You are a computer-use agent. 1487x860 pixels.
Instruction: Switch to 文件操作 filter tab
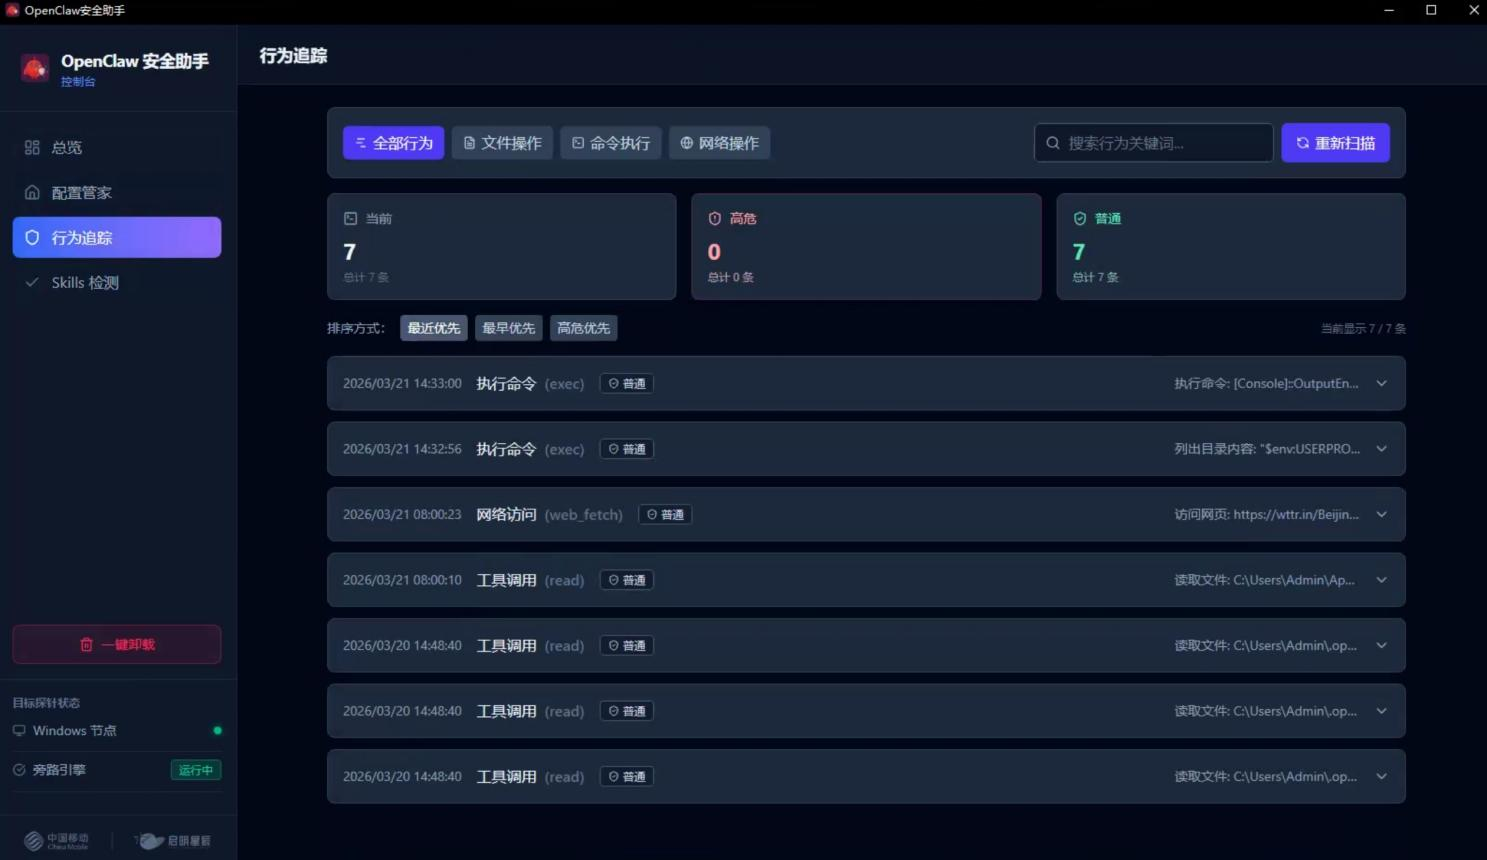click(502, 143)
